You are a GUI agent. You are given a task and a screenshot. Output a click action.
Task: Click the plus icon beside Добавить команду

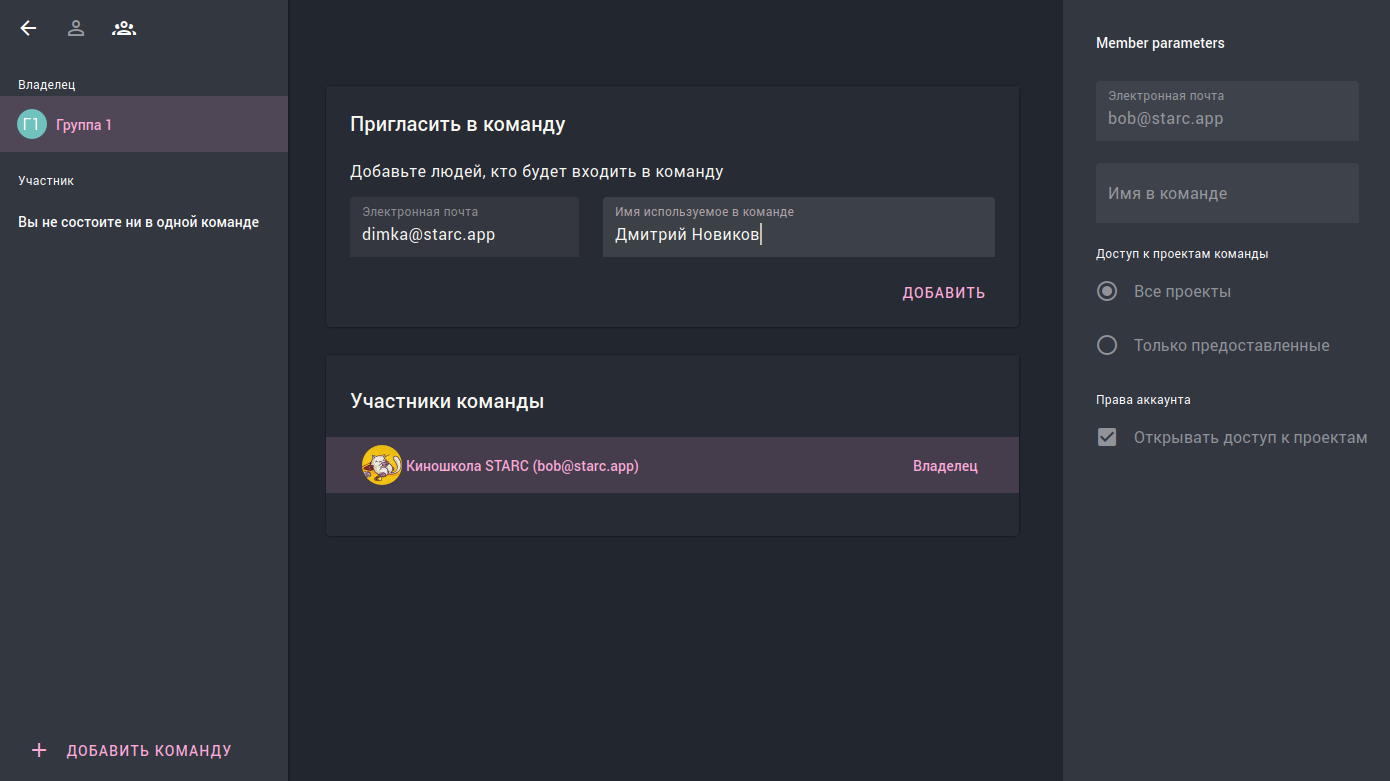click(x=39, y=750)
